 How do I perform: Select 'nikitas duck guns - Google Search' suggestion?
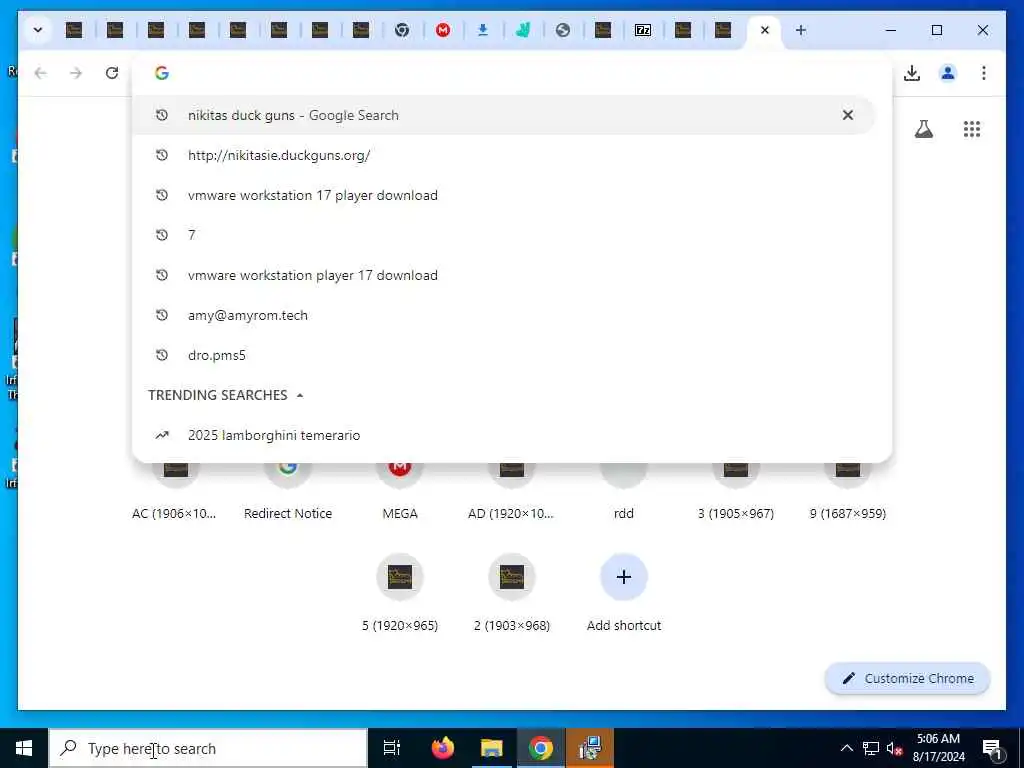coord(503,116)
